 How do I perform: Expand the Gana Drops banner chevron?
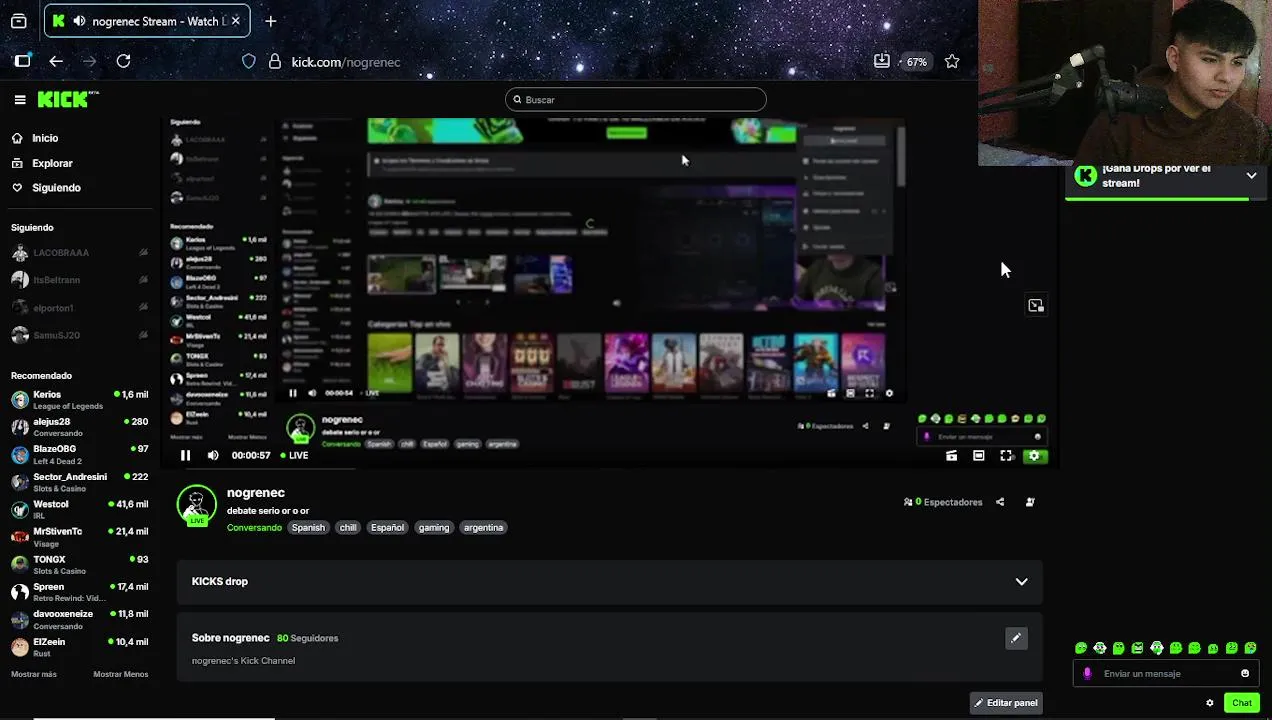coord(1251,176)
